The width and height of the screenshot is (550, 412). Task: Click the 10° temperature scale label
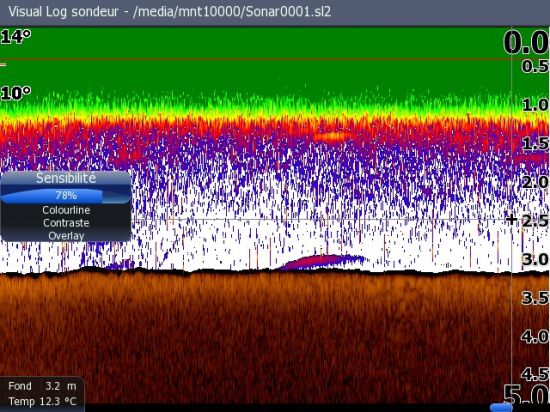coord(16,93)
